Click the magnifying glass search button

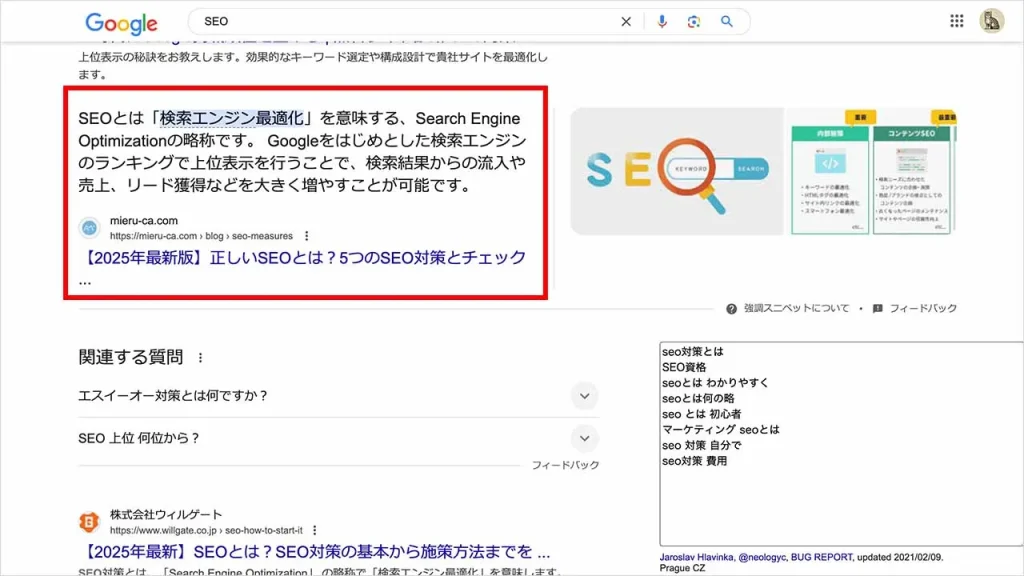727,21
